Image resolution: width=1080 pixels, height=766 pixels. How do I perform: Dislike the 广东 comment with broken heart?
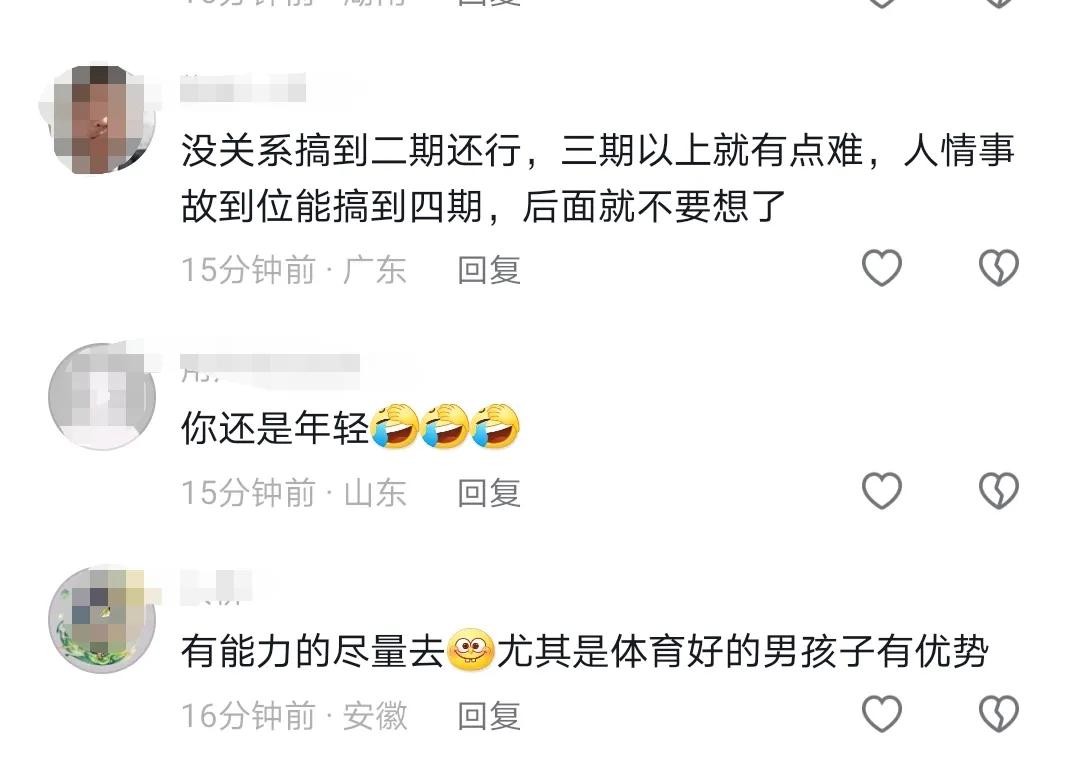(999, 267)
